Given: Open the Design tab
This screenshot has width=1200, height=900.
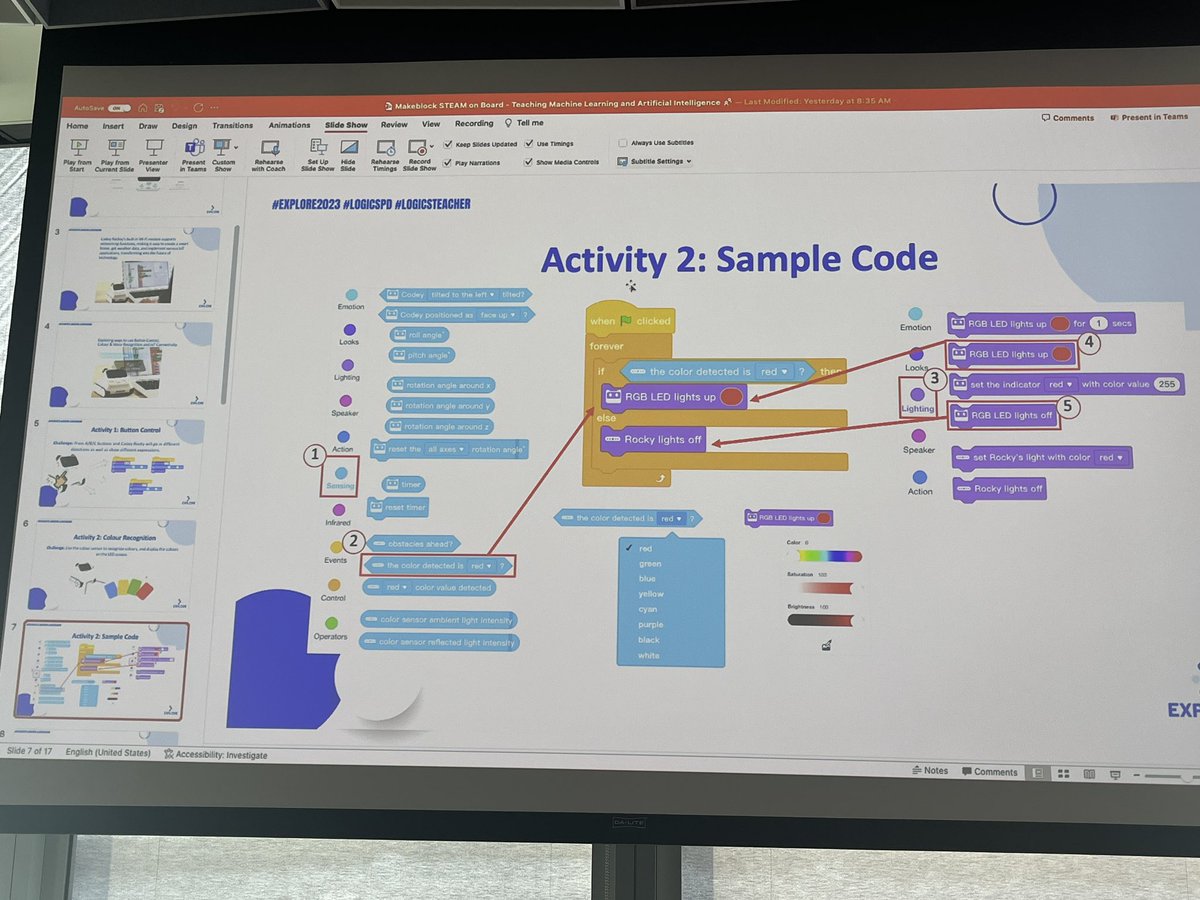Looking at the screenshot, I should [x=184, y=126].
